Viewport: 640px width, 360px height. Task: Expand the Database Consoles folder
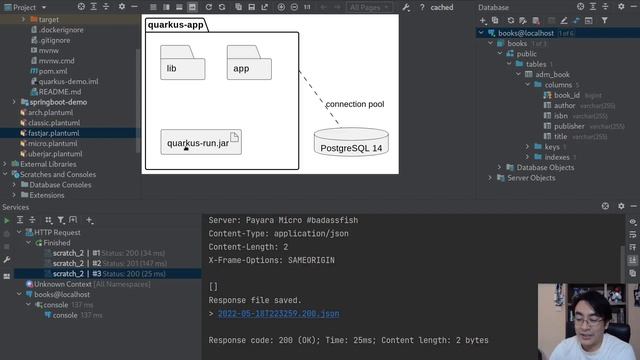[x=14, y=185]
